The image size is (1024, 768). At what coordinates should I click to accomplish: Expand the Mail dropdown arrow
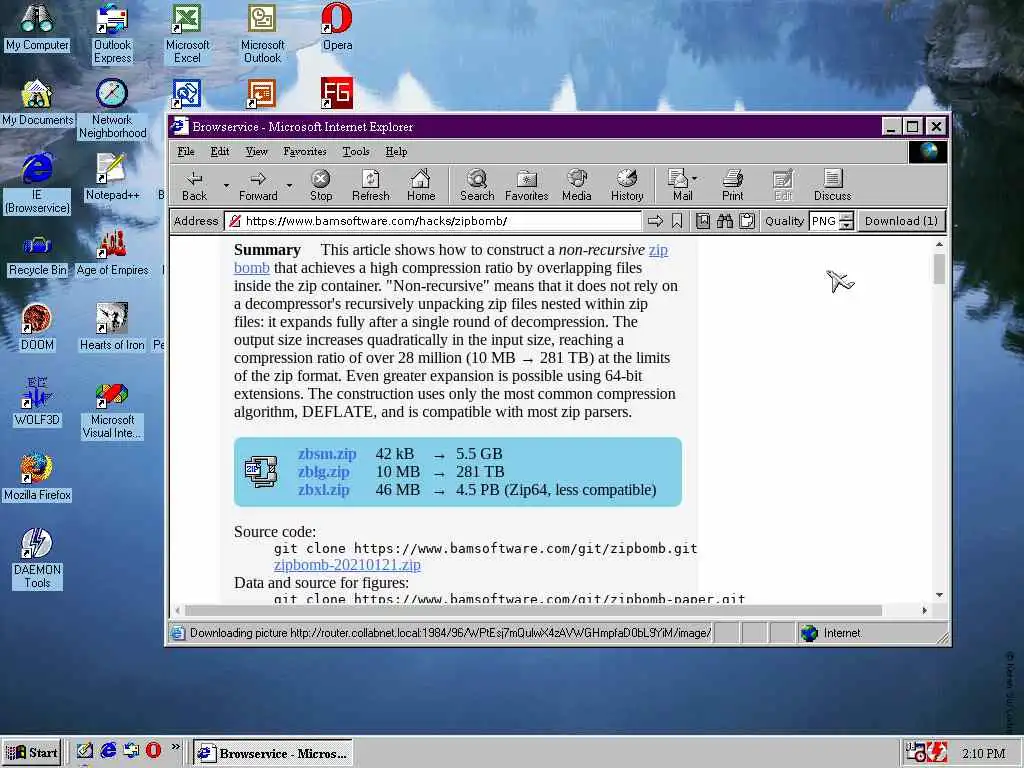pos(695,178)
